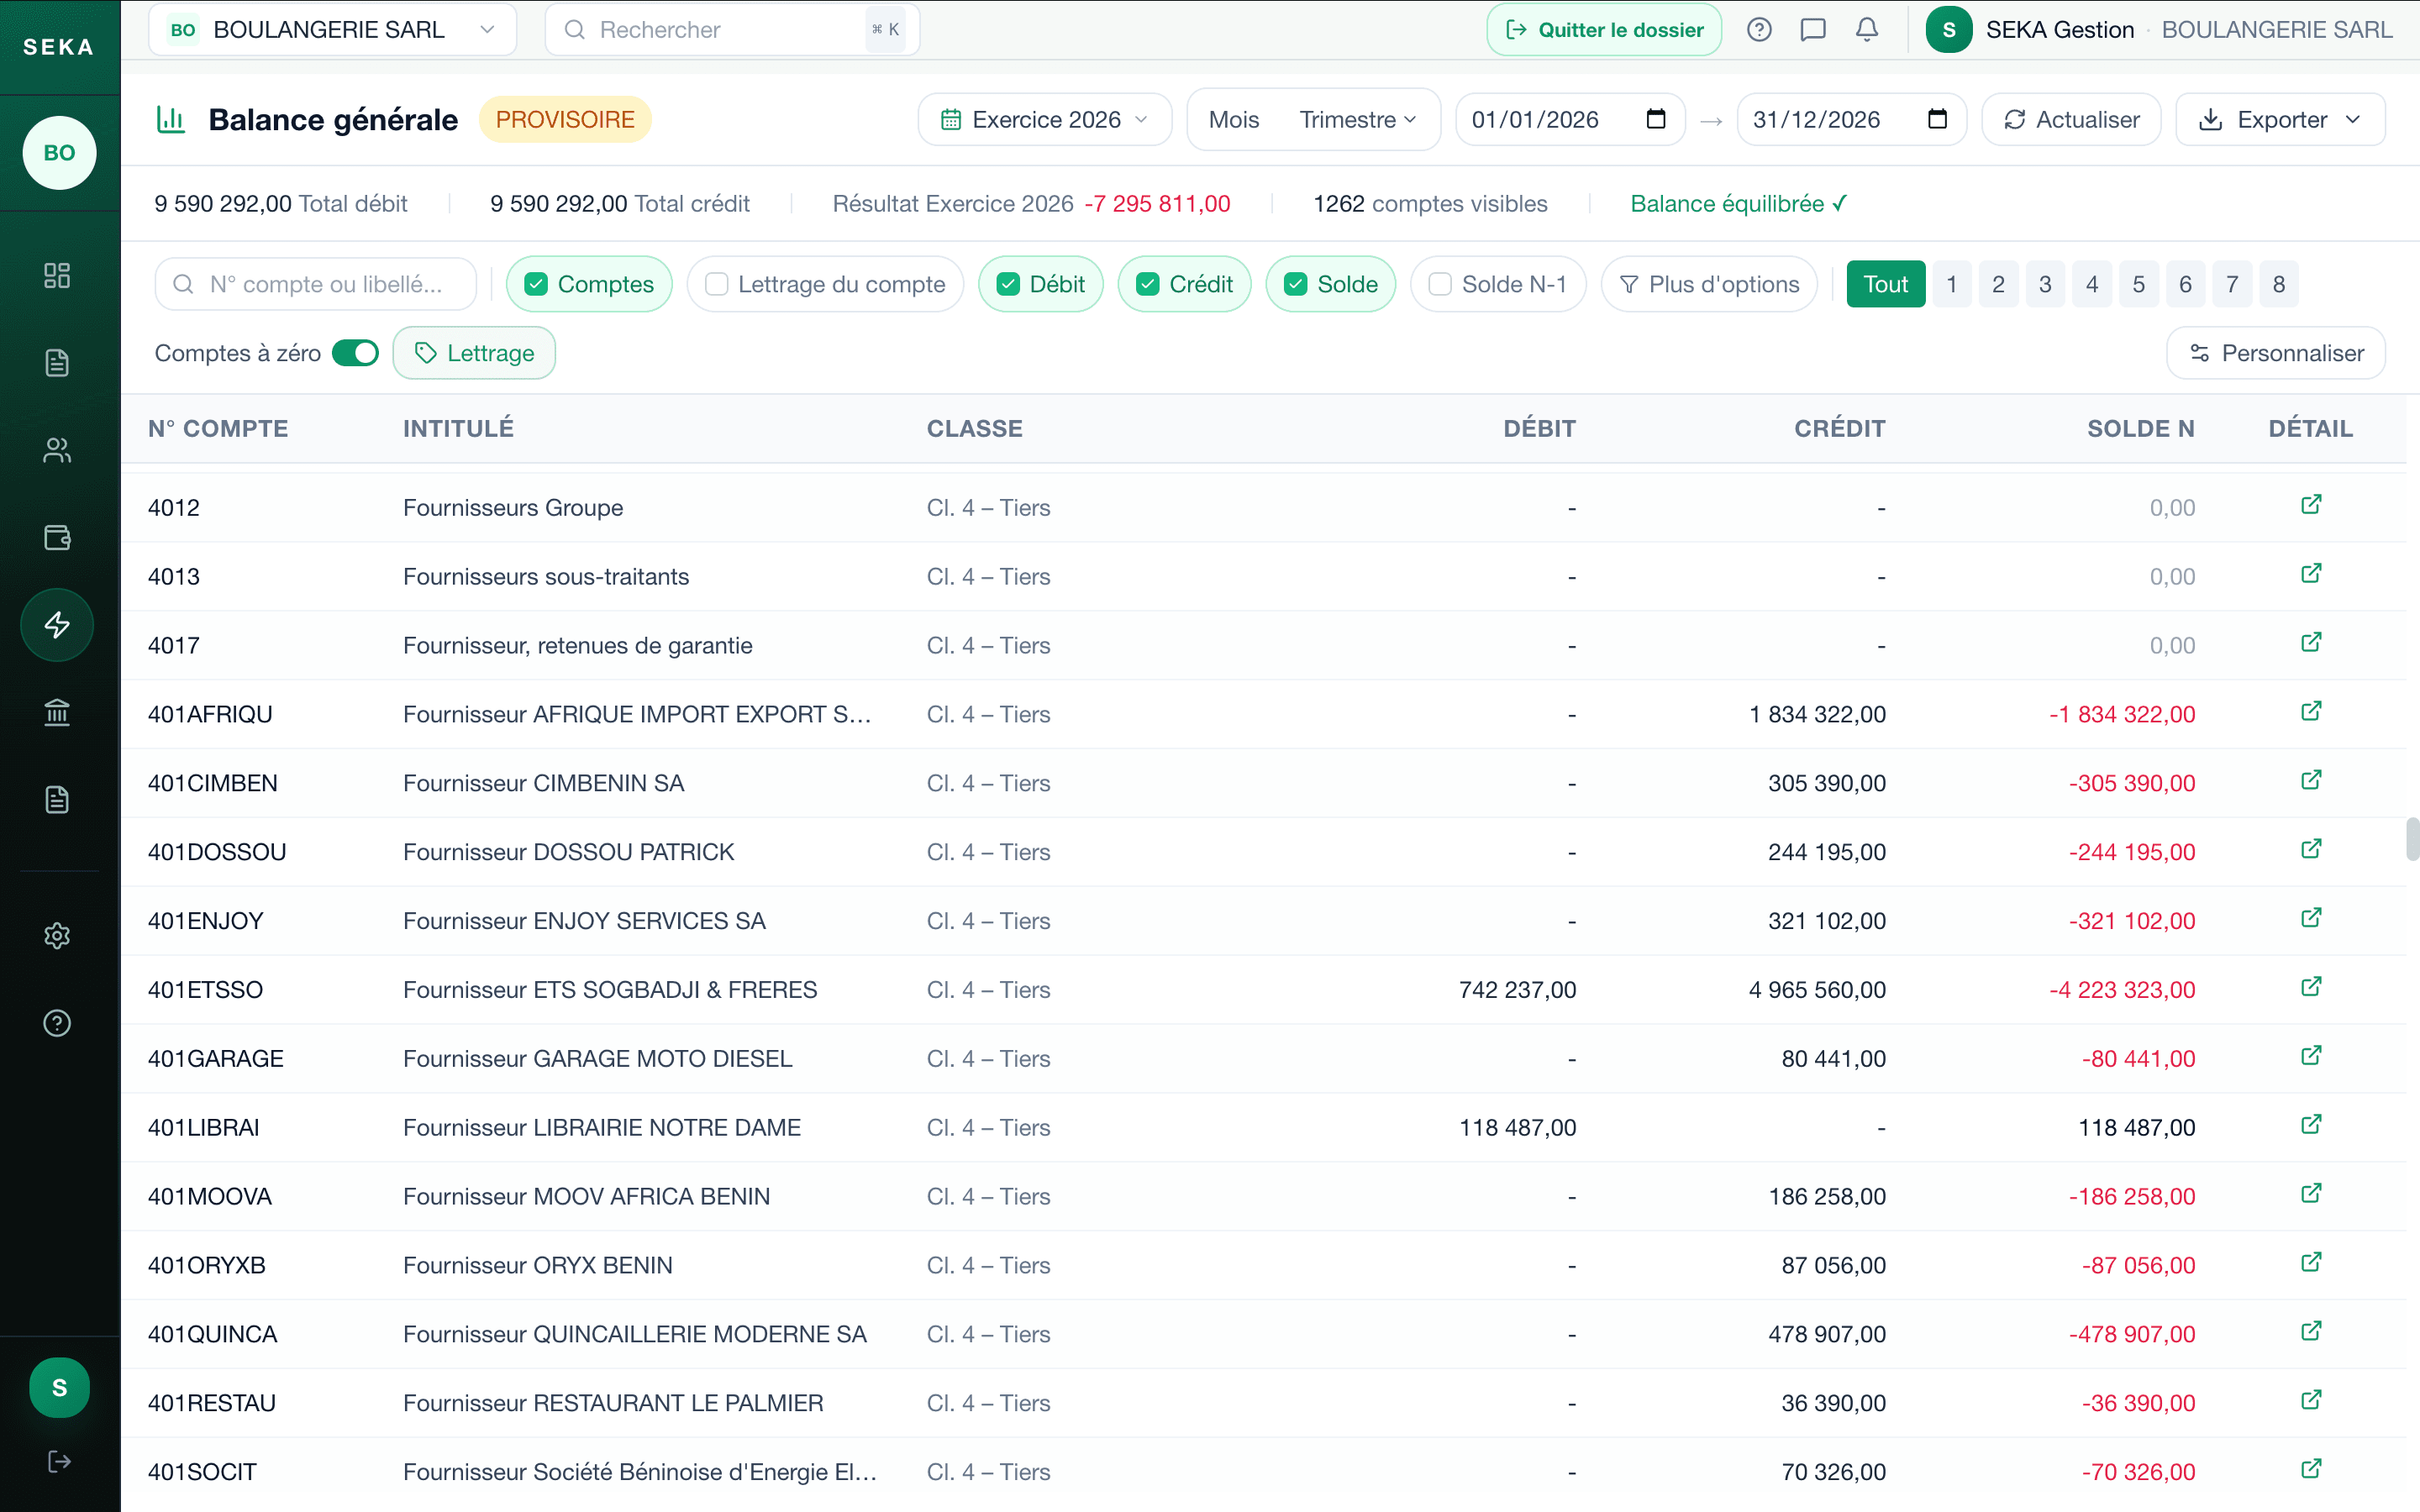
Task: Open end date calendar picker icon
Action: [x=1937, y=119]
